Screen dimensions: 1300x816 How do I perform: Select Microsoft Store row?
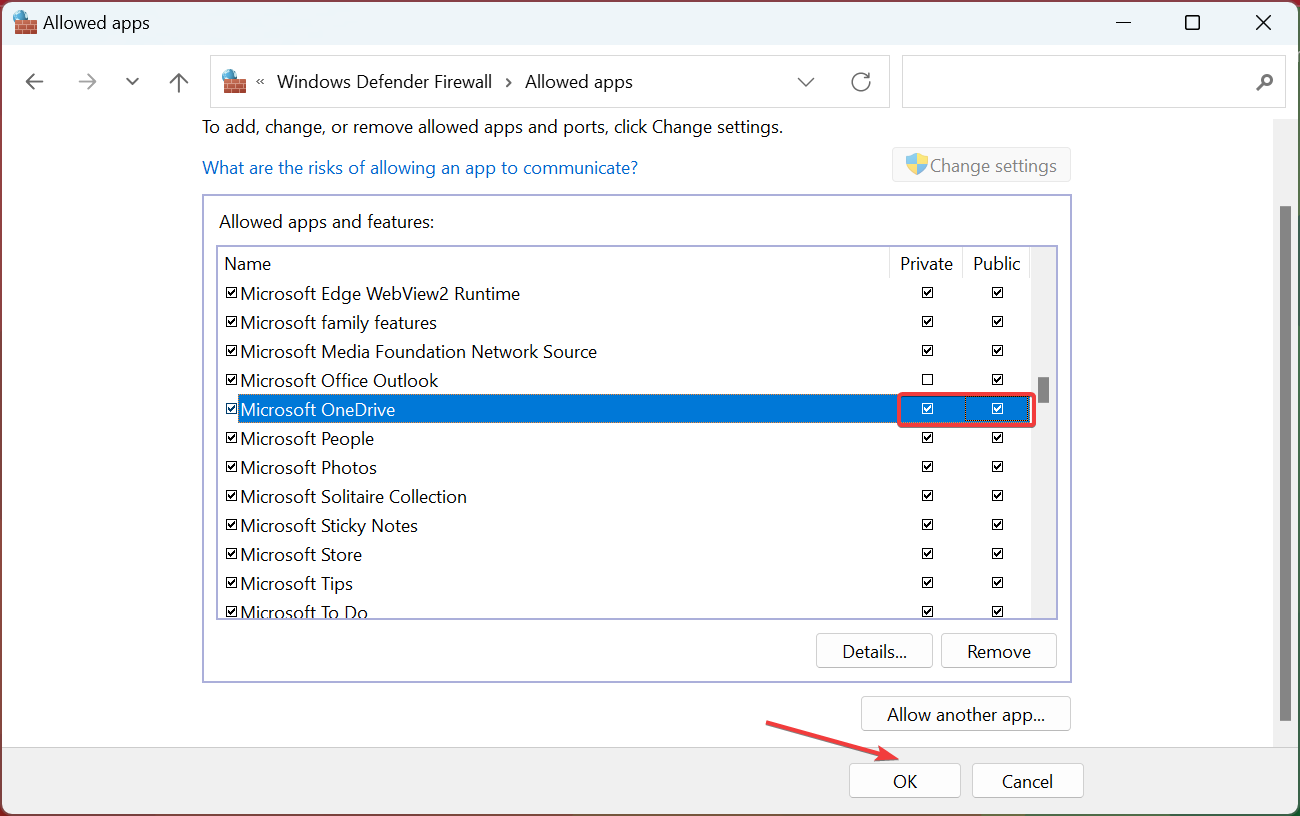click(624, 554)
